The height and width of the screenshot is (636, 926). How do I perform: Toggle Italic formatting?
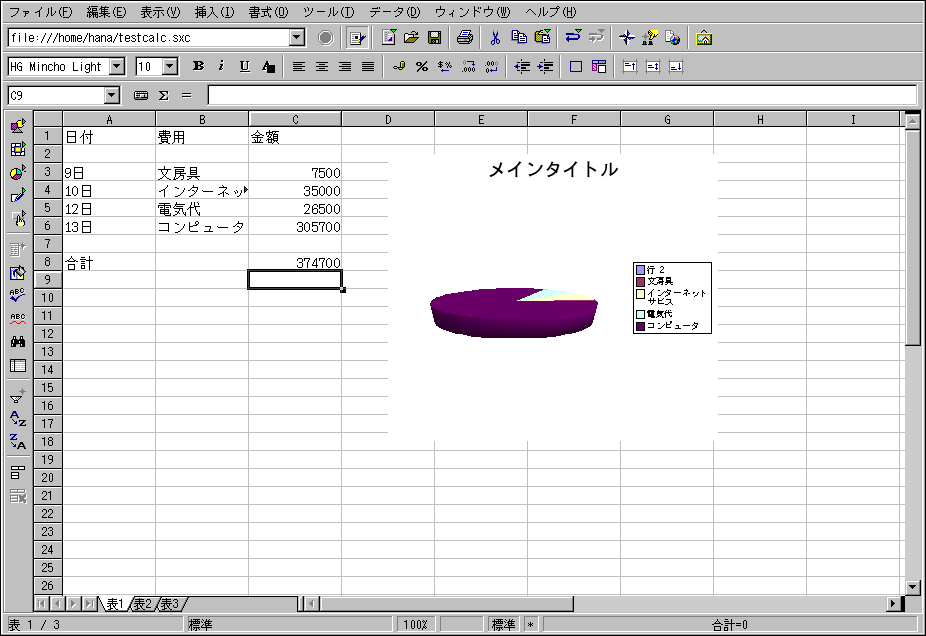(x=221, y=67)
